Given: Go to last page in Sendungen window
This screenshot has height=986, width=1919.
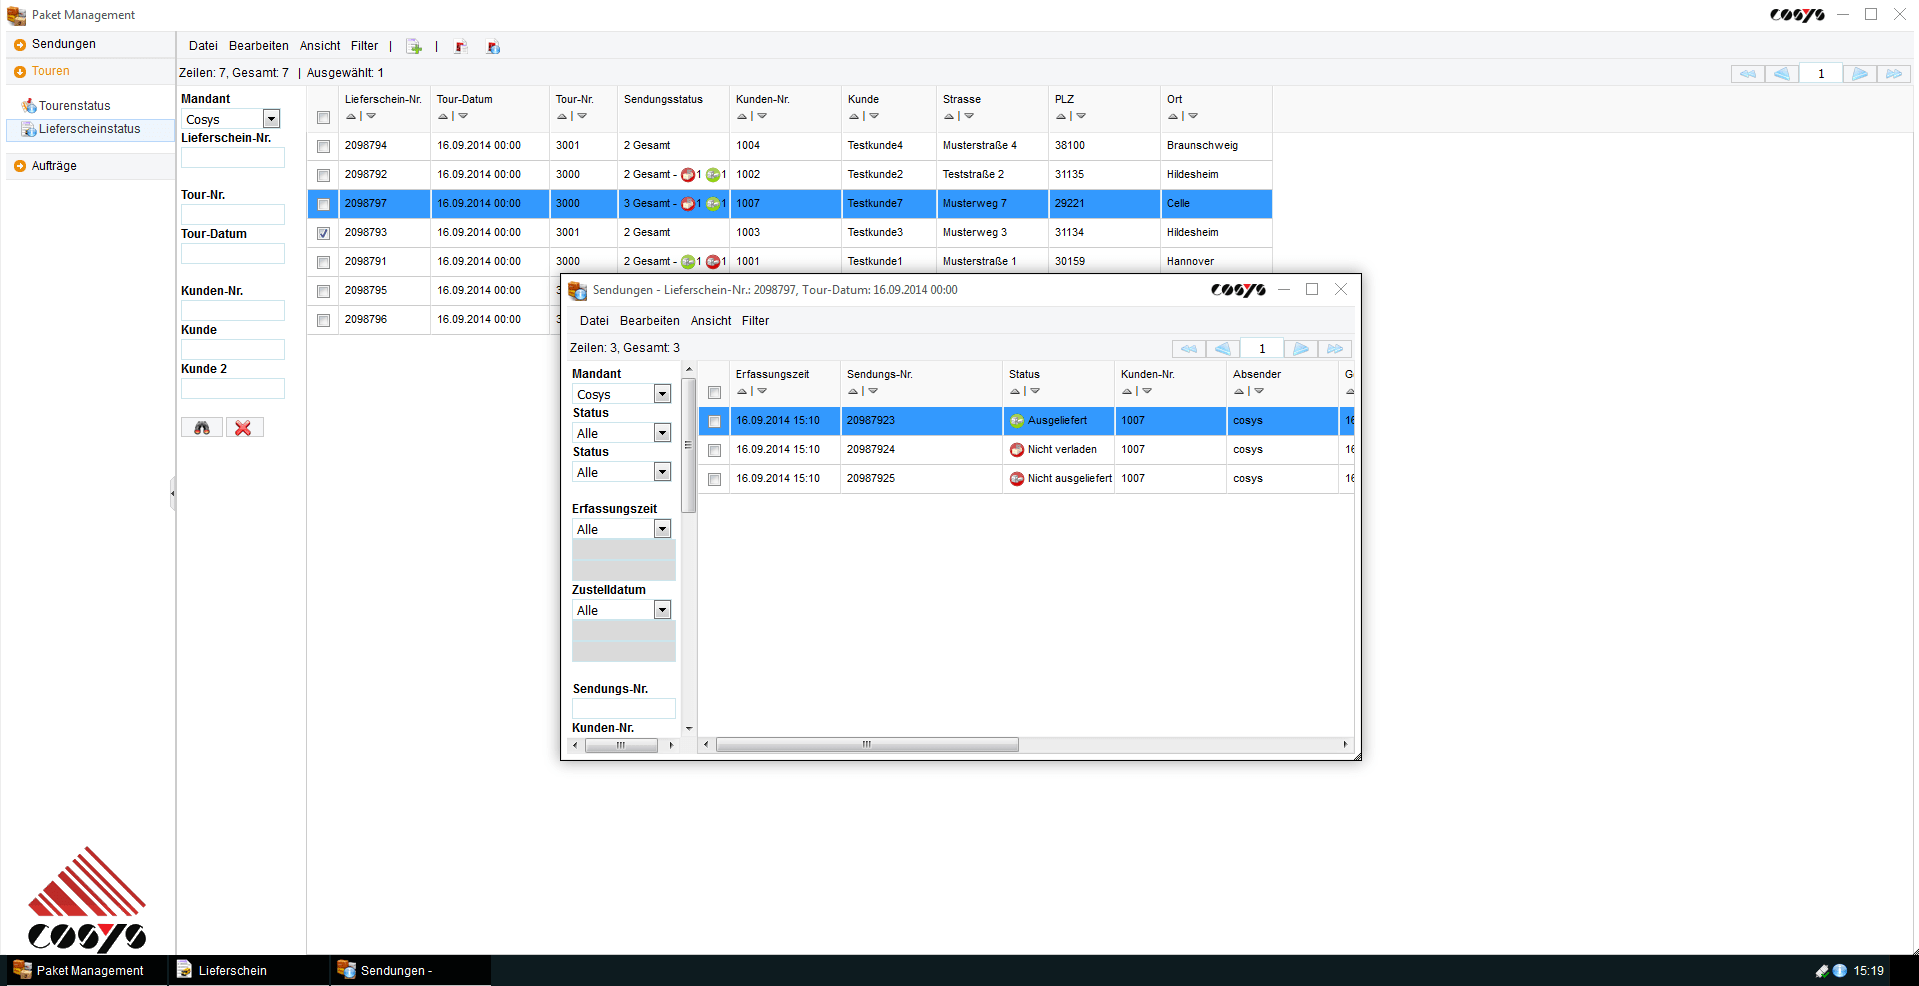Looking at the screenshot, I should pos(1334,349).
